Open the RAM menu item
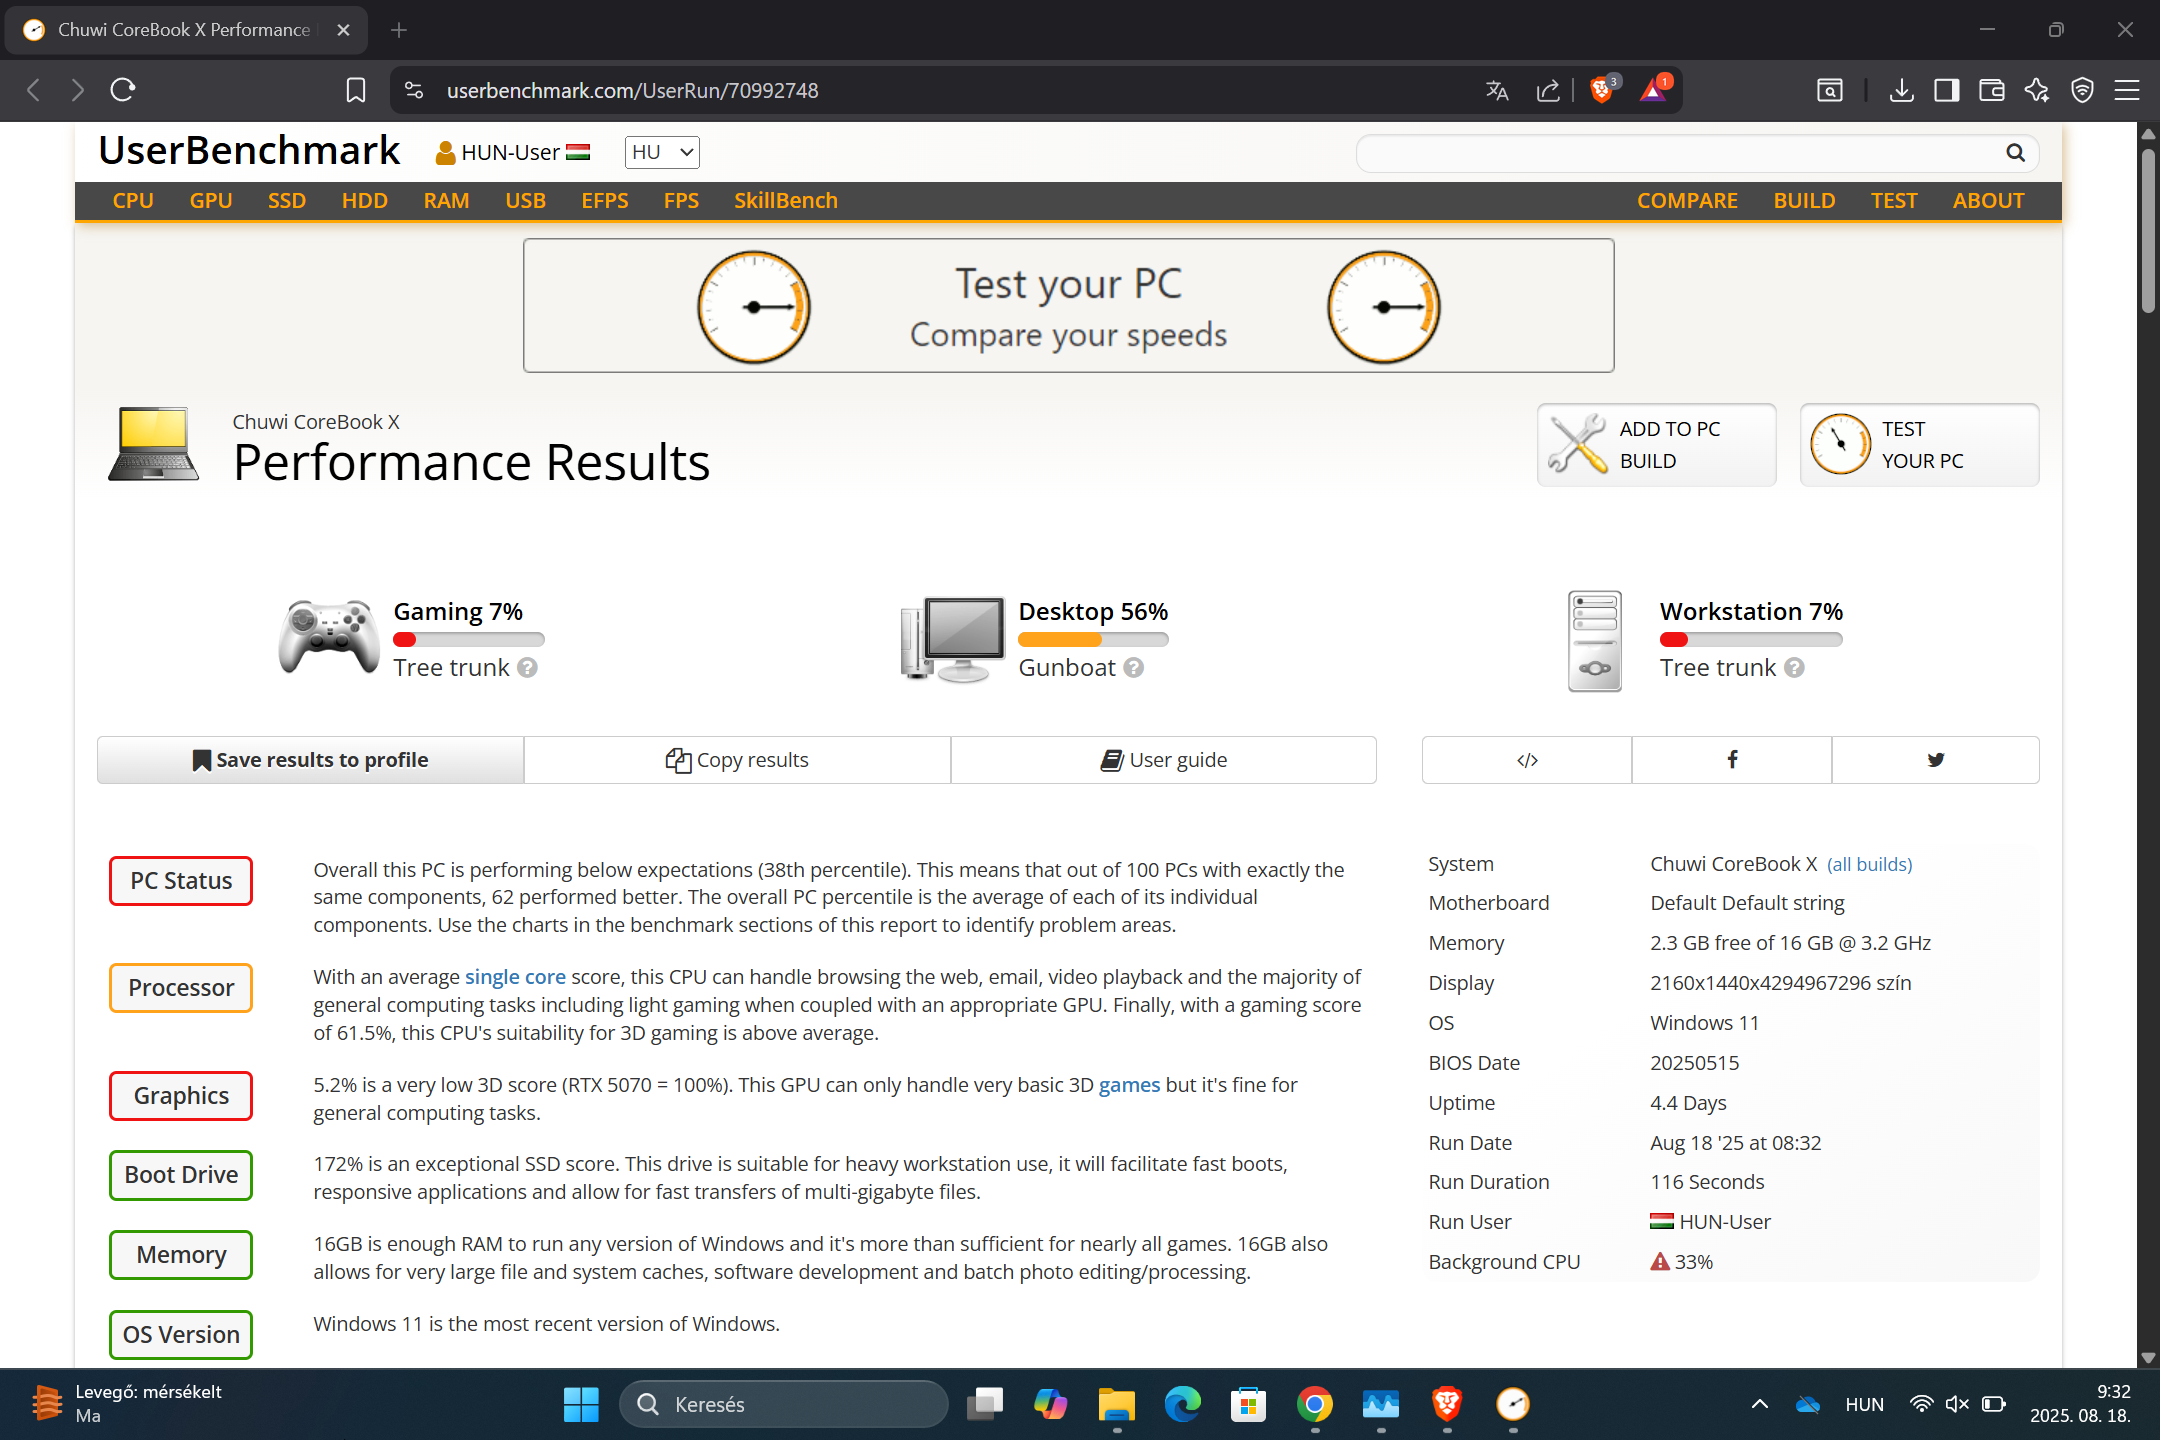This screenshot has height=1440, width=2160. coord(446,201)
